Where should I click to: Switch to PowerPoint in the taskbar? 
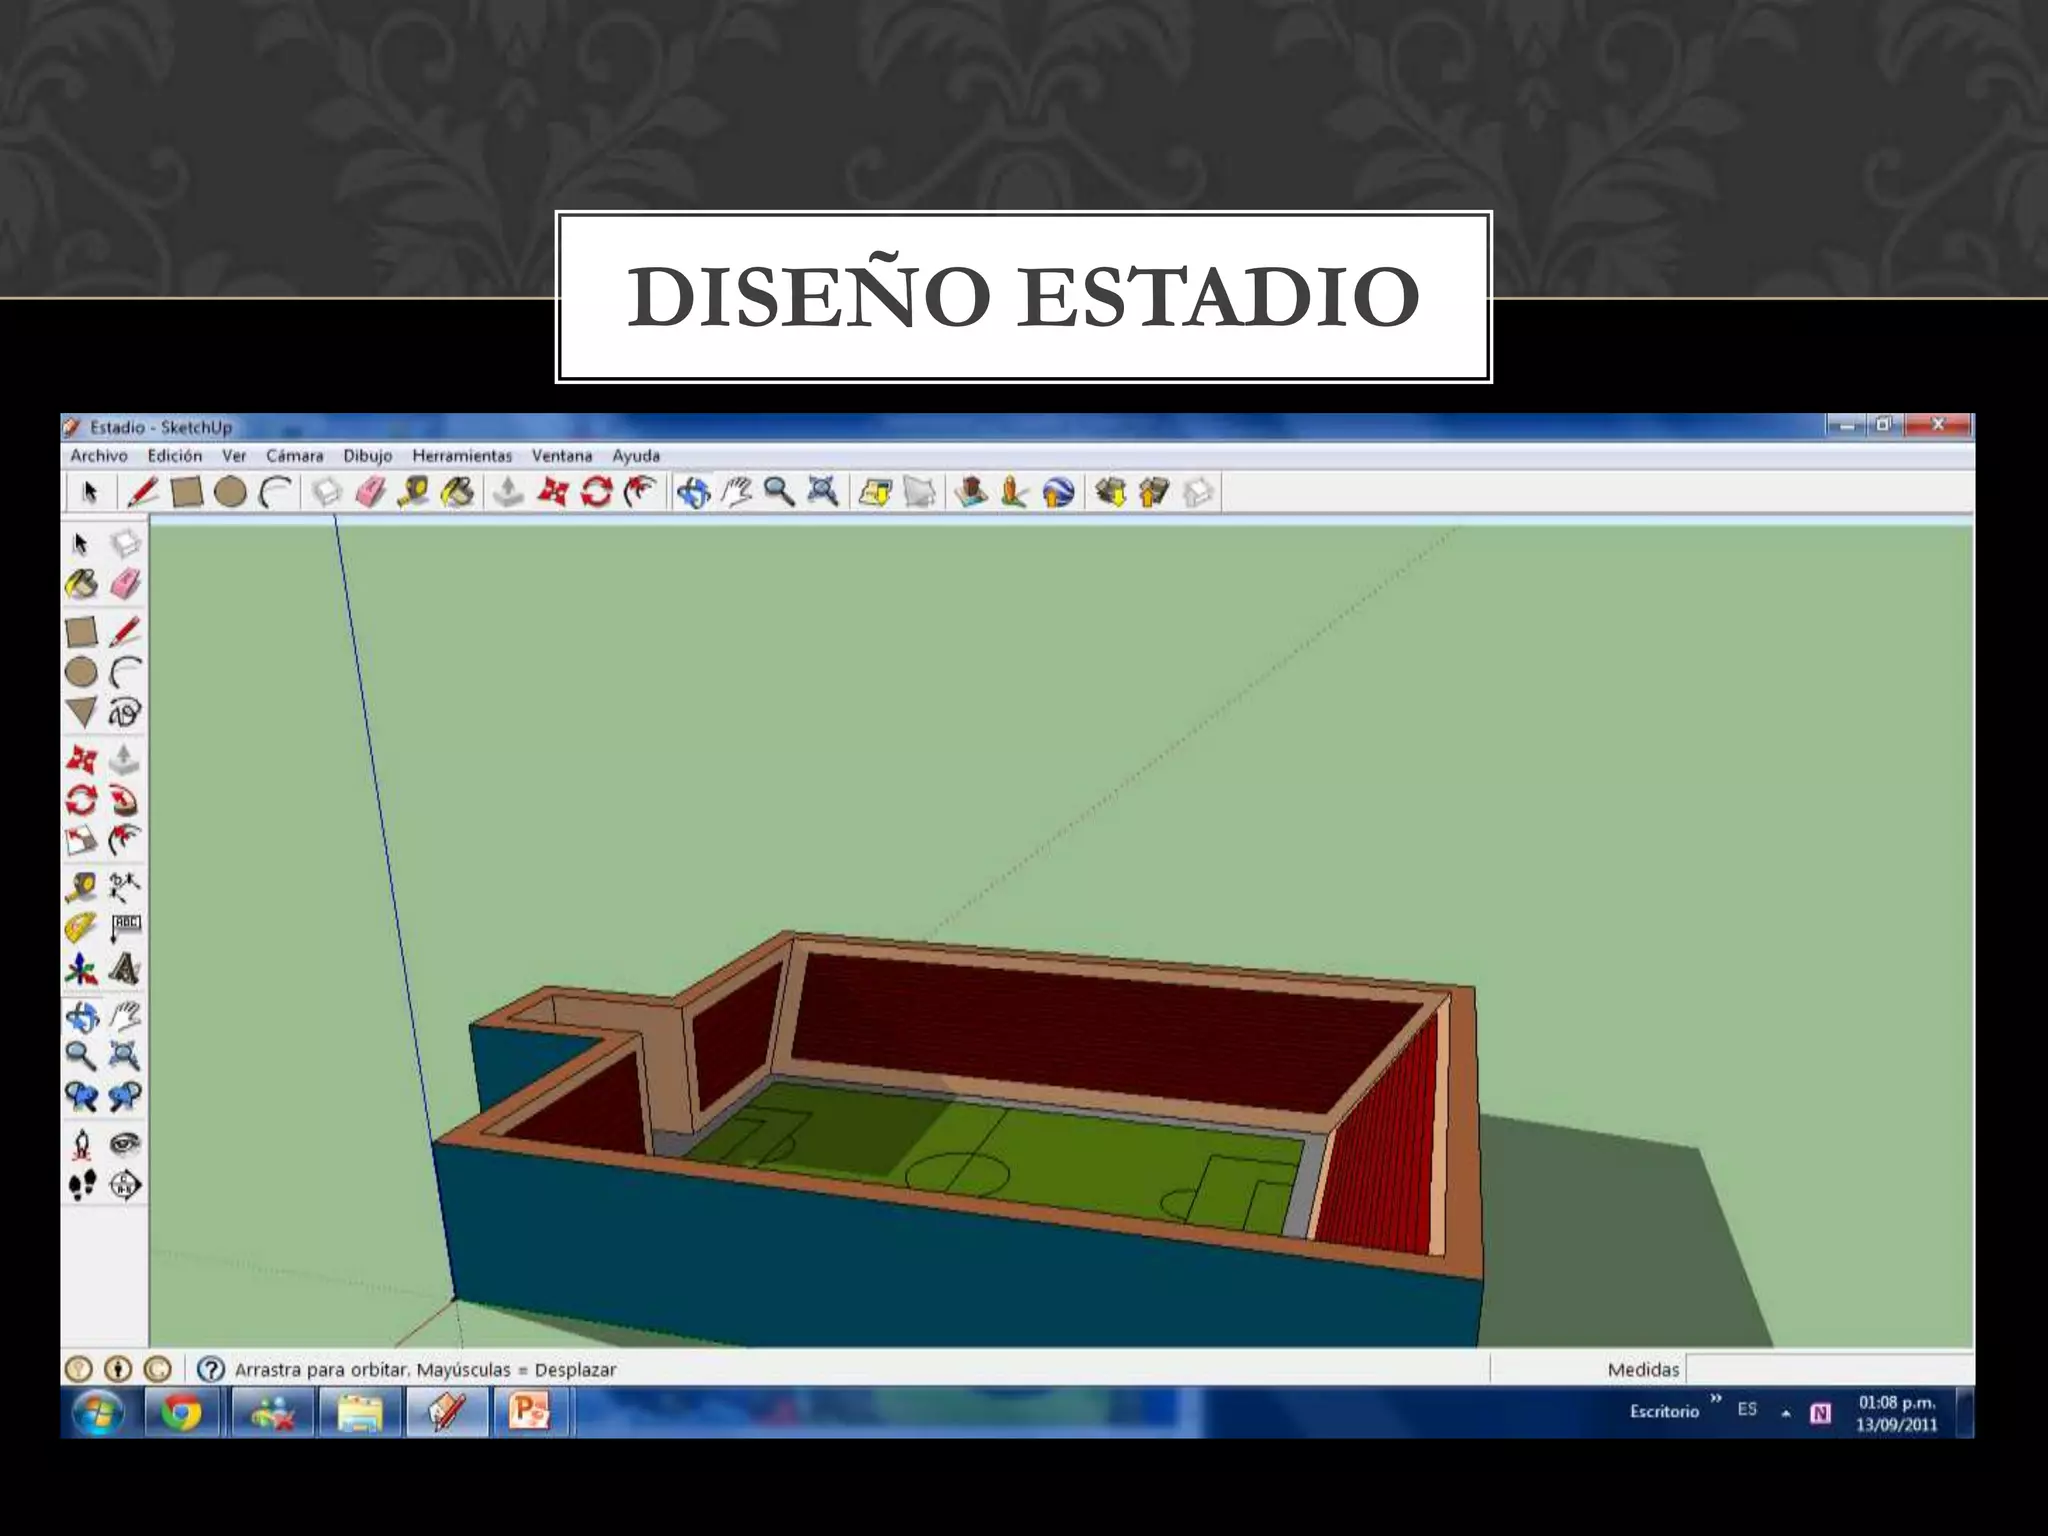tap(530, 1412)
